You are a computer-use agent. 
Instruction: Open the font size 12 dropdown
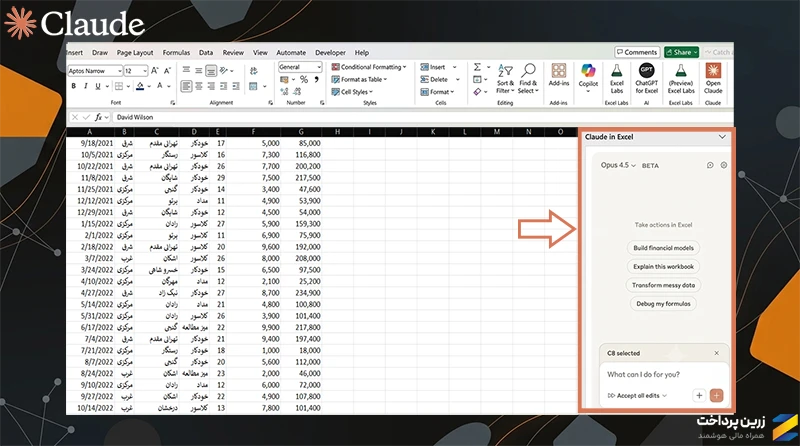145,71
